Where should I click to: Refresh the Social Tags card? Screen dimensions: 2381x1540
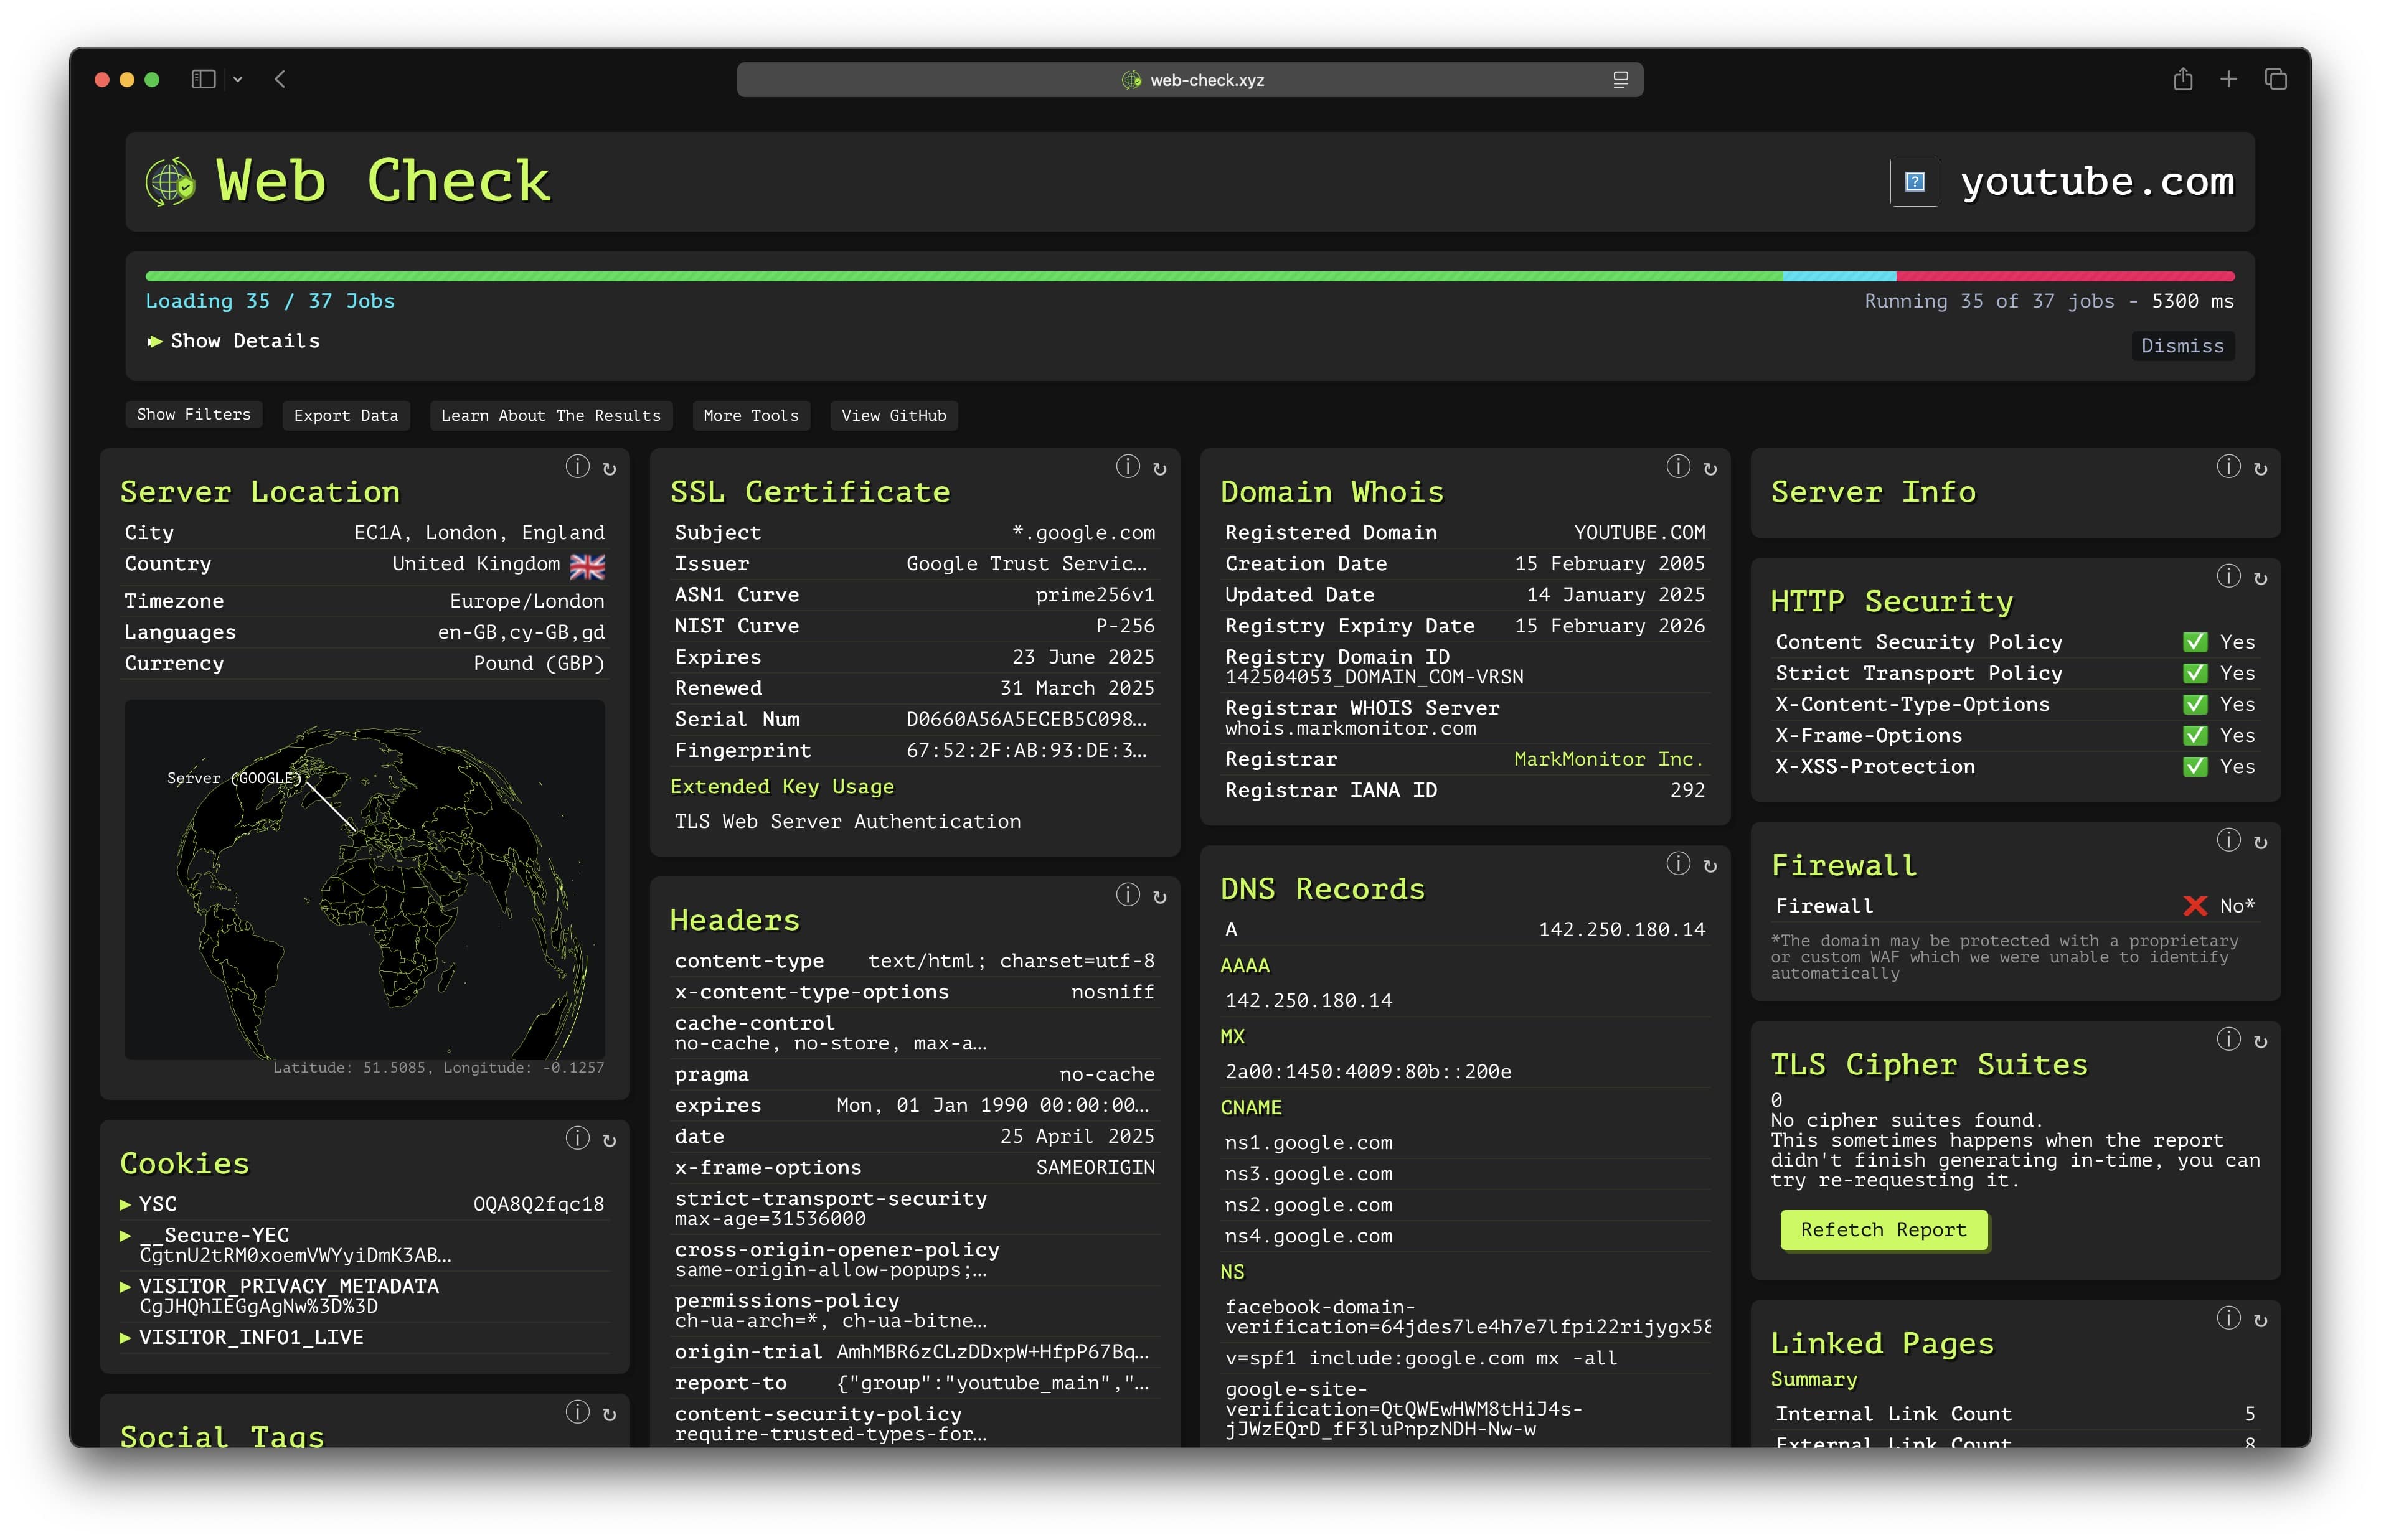pos(609,1414)
